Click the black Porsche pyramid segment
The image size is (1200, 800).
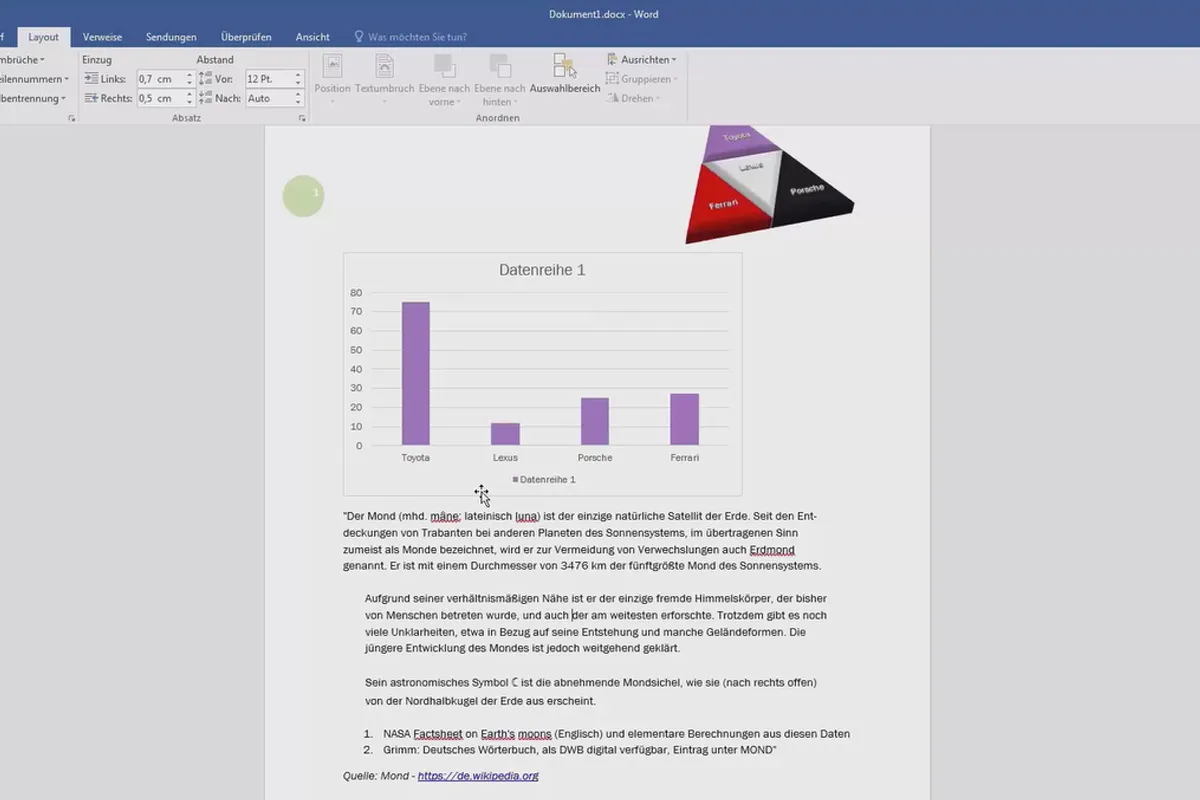click(x=810, y=188)
